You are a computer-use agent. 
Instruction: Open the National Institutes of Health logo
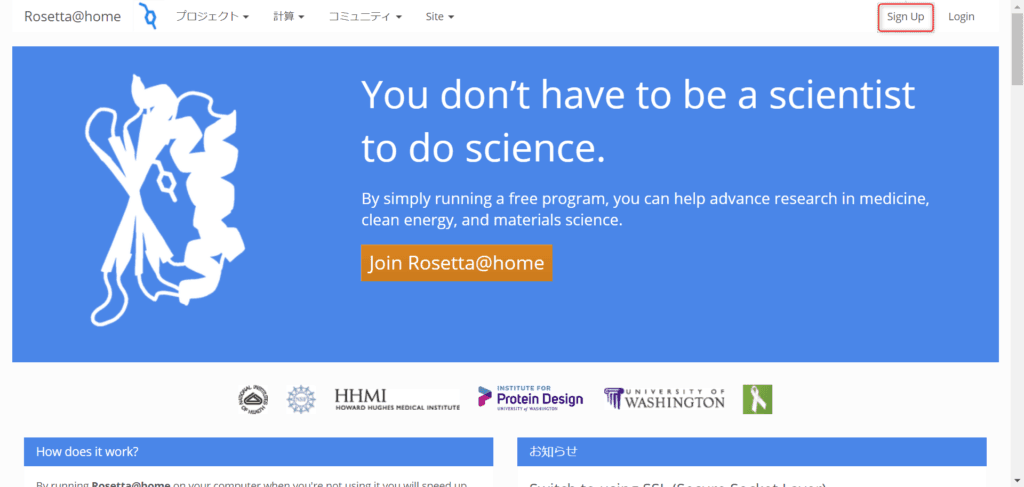(254, 399)
